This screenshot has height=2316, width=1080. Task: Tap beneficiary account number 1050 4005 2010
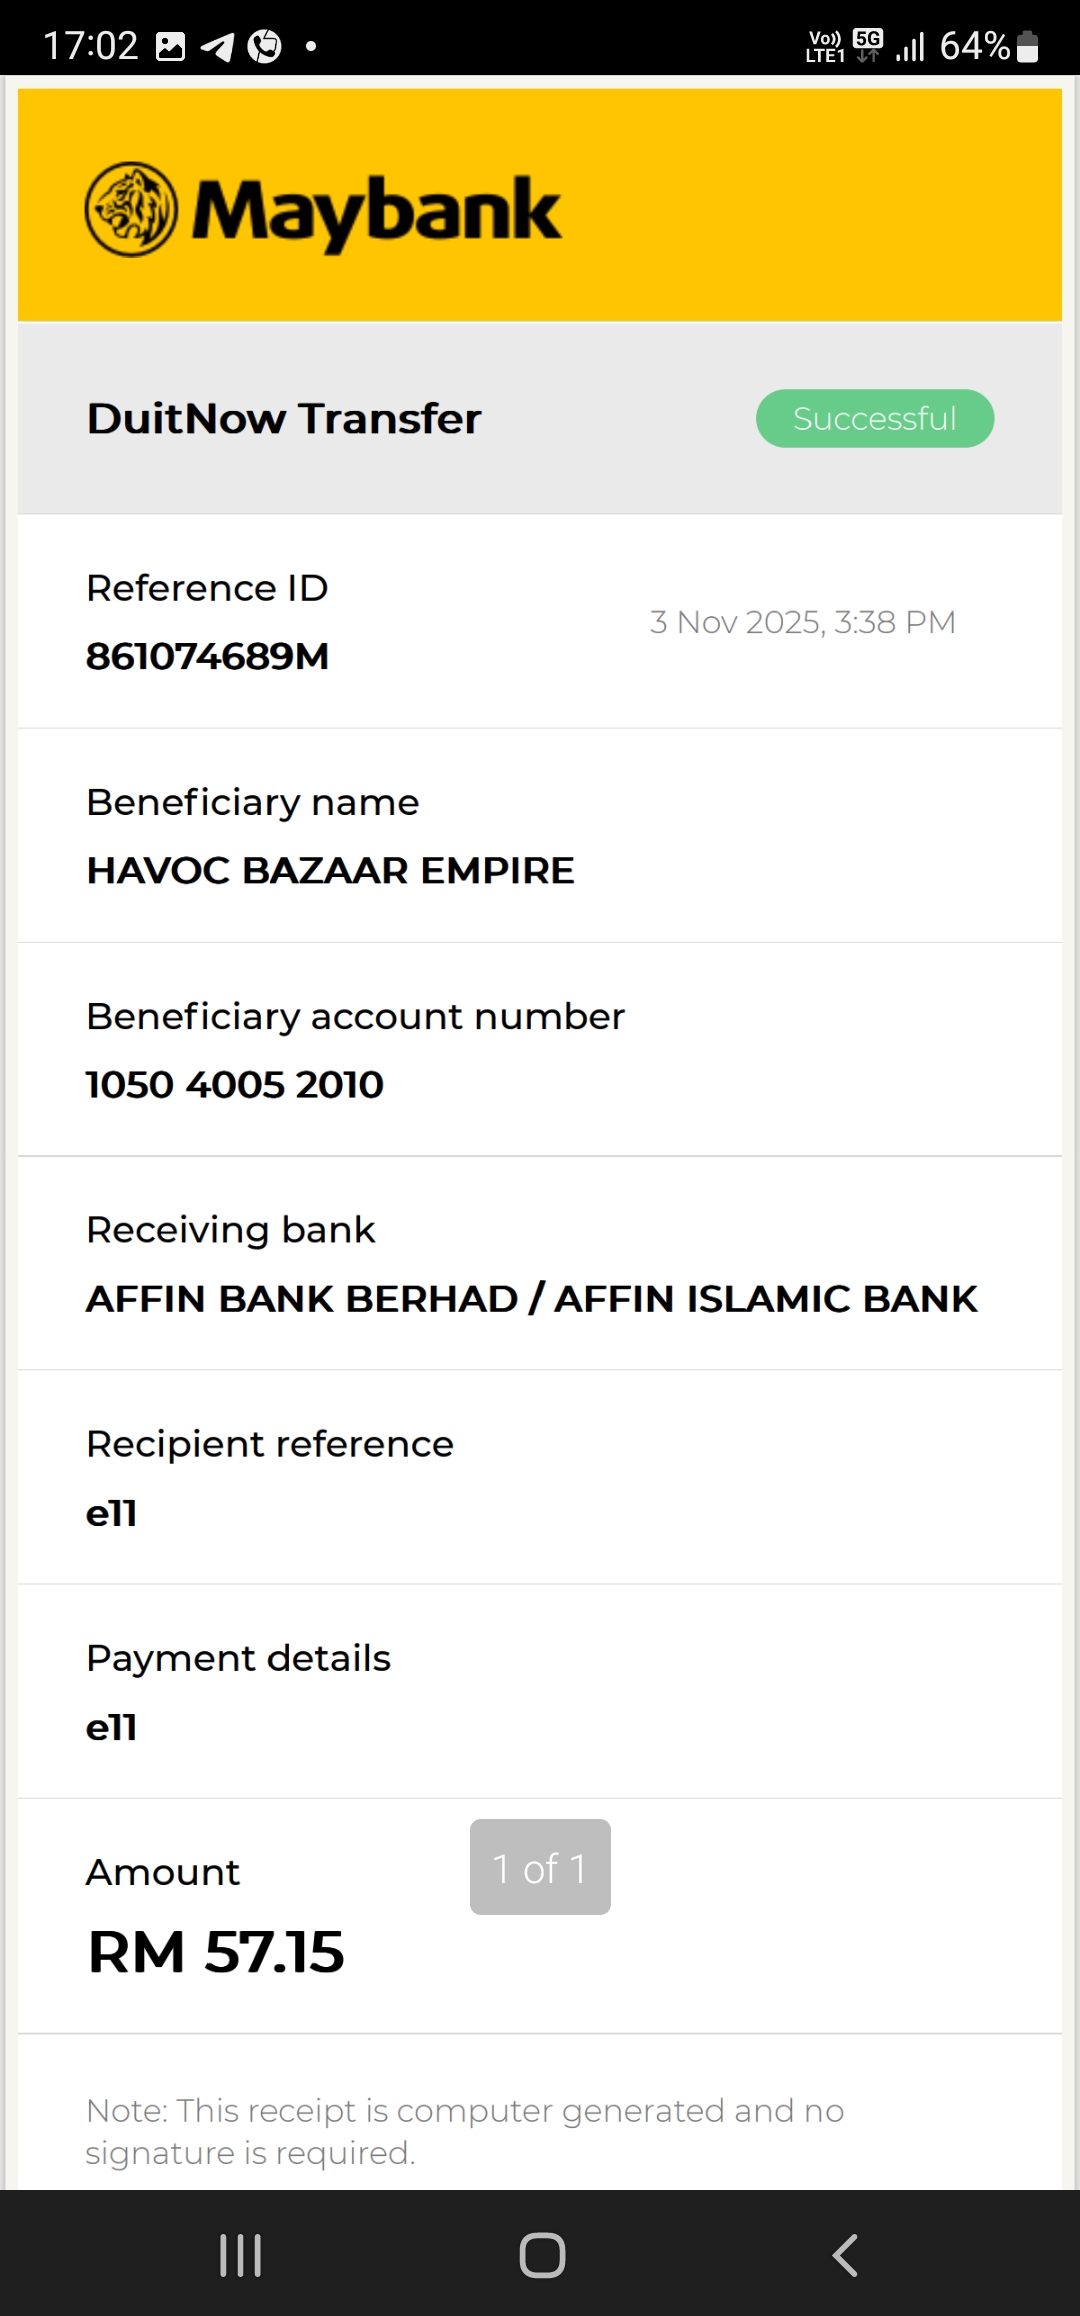235,1084
